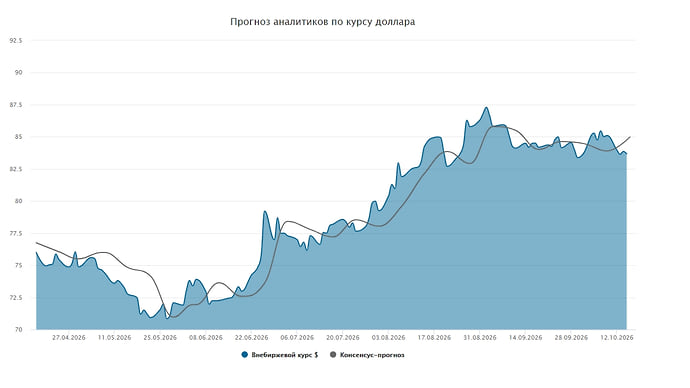Select the 22.06.2026 date axis label
Screen dimensions: 690x388
252,338
